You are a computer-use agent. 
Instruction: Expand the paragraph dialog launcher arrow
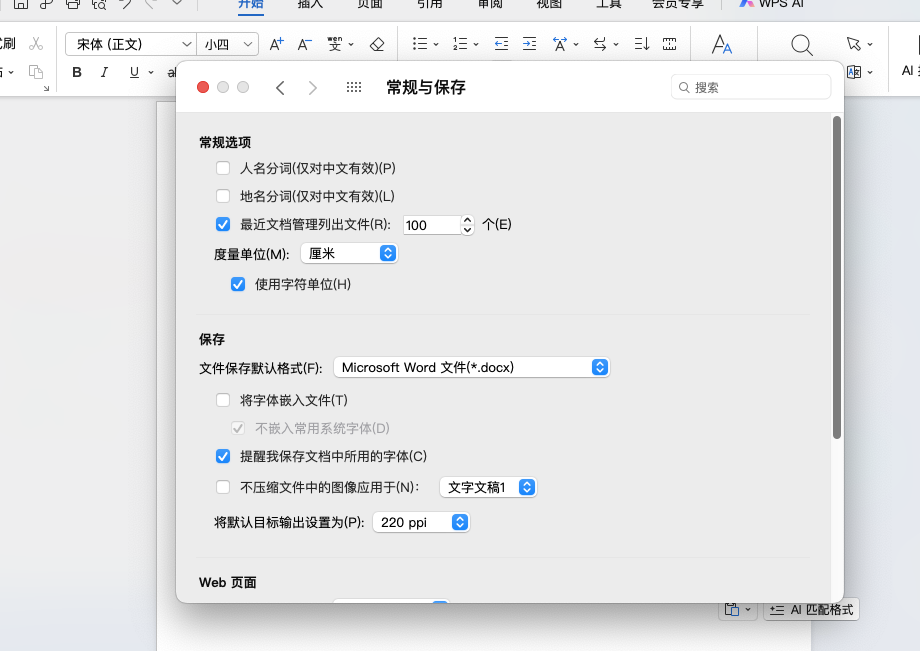(x=46, y=89)
